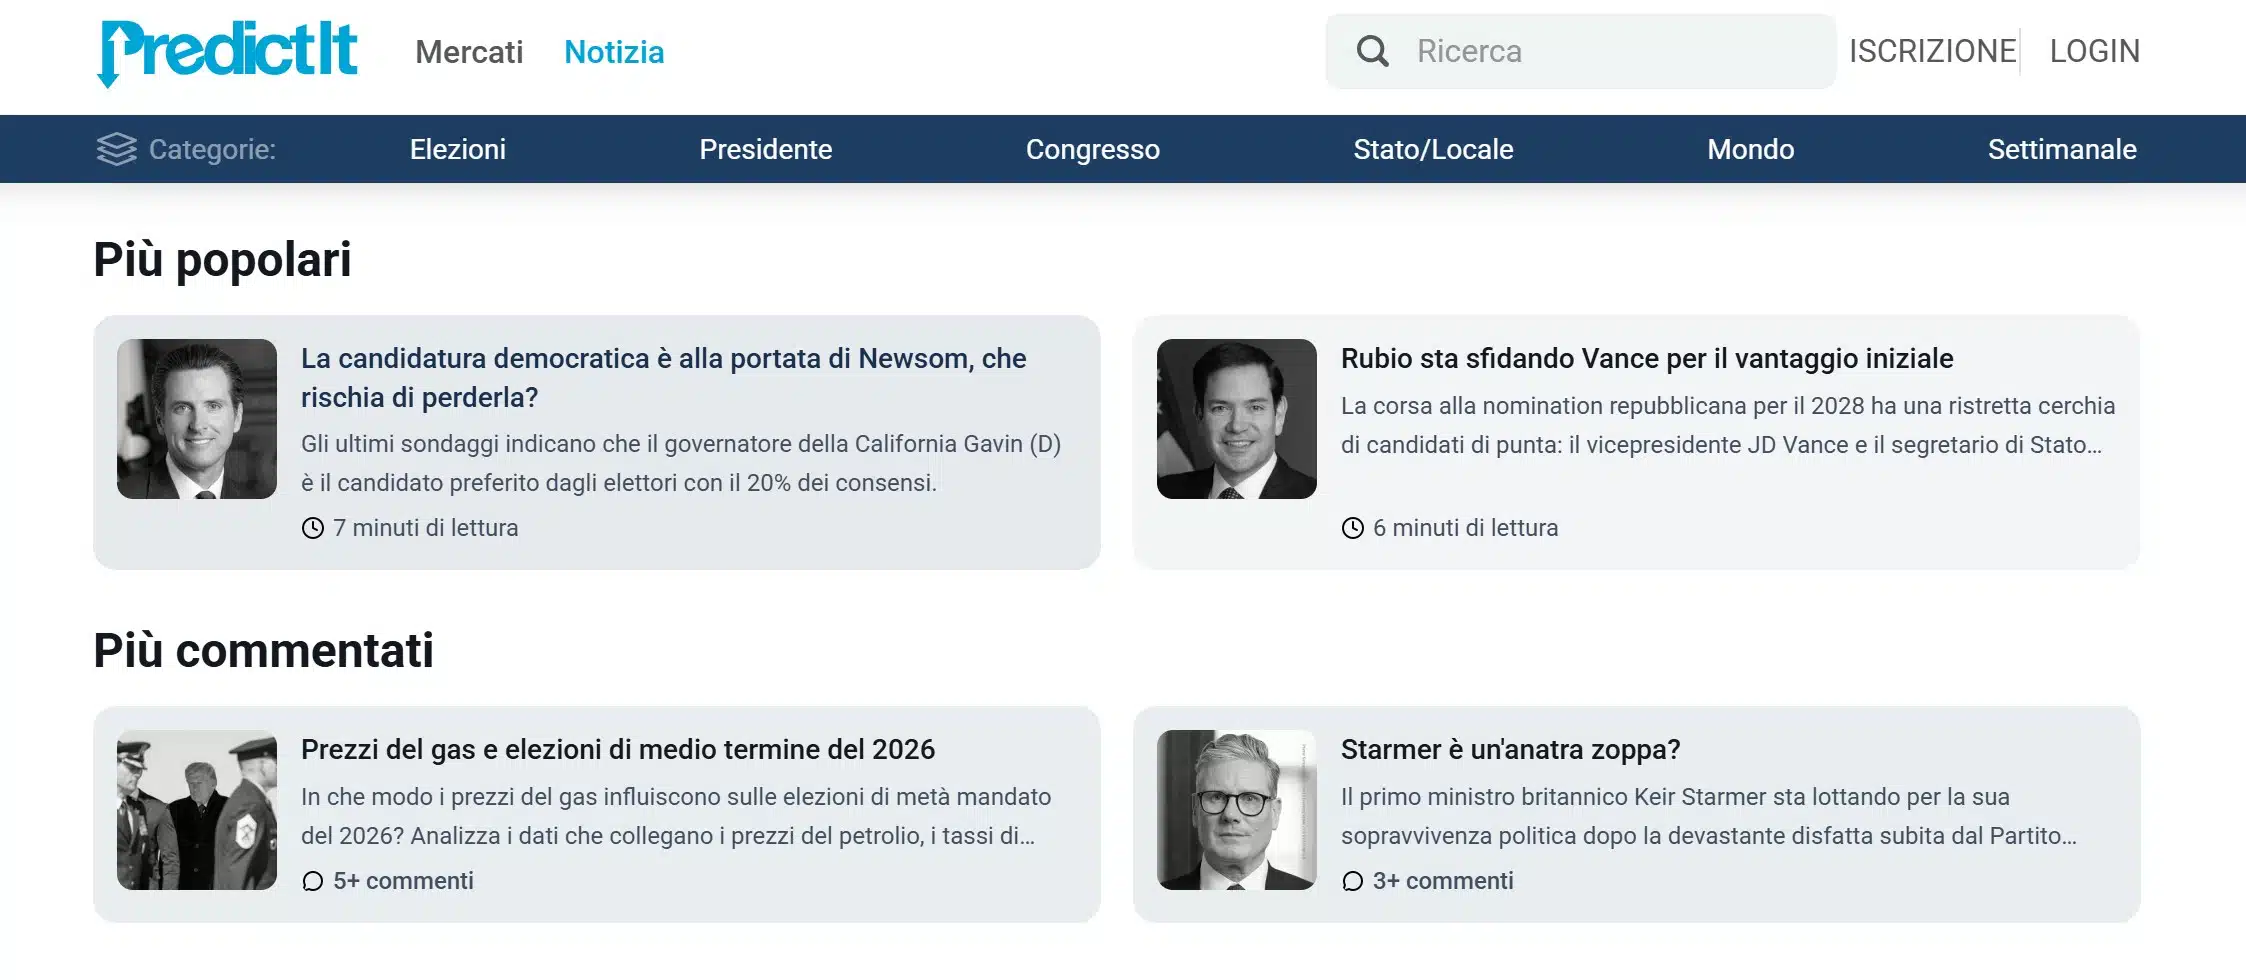The image size is (2246, 980).
Task: Select the Settimanale category
Action: point(2062,149)
